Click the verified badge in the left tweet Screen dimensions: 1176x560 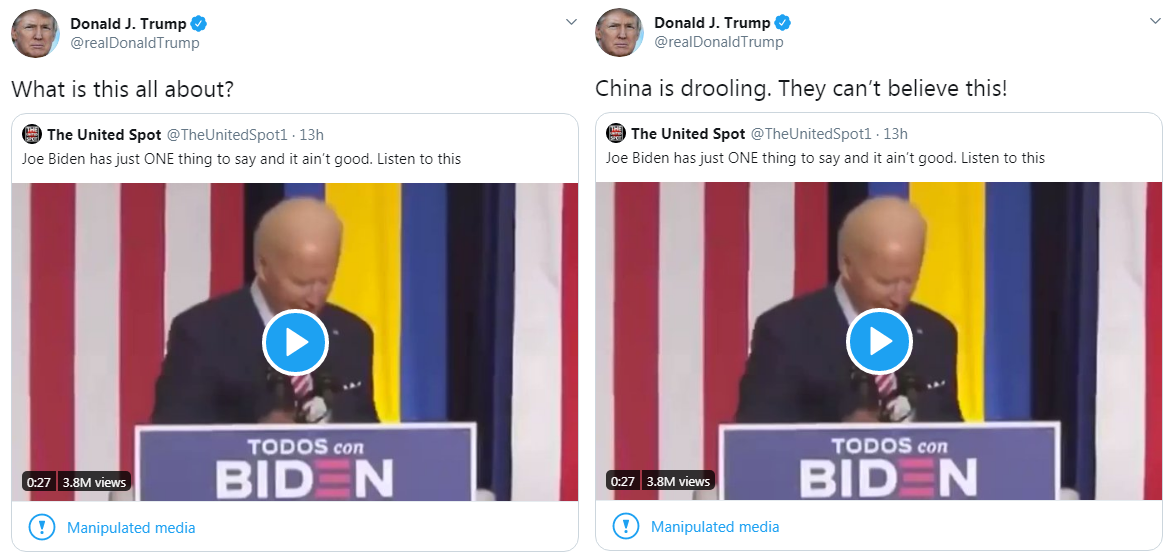point(199,24)
